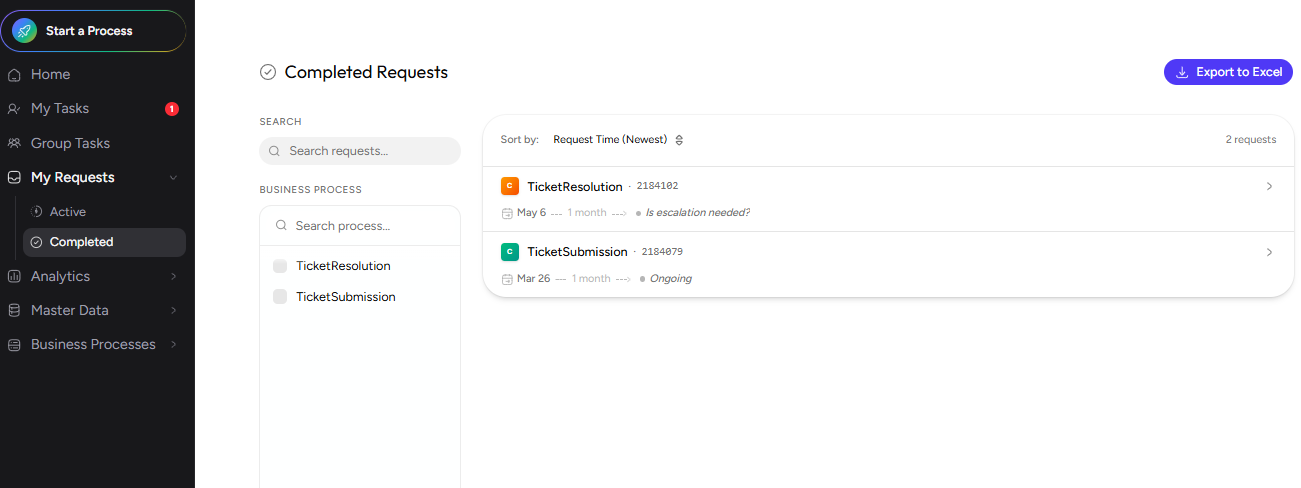
Task: Click inside the Search requests field
Action: 360,151
